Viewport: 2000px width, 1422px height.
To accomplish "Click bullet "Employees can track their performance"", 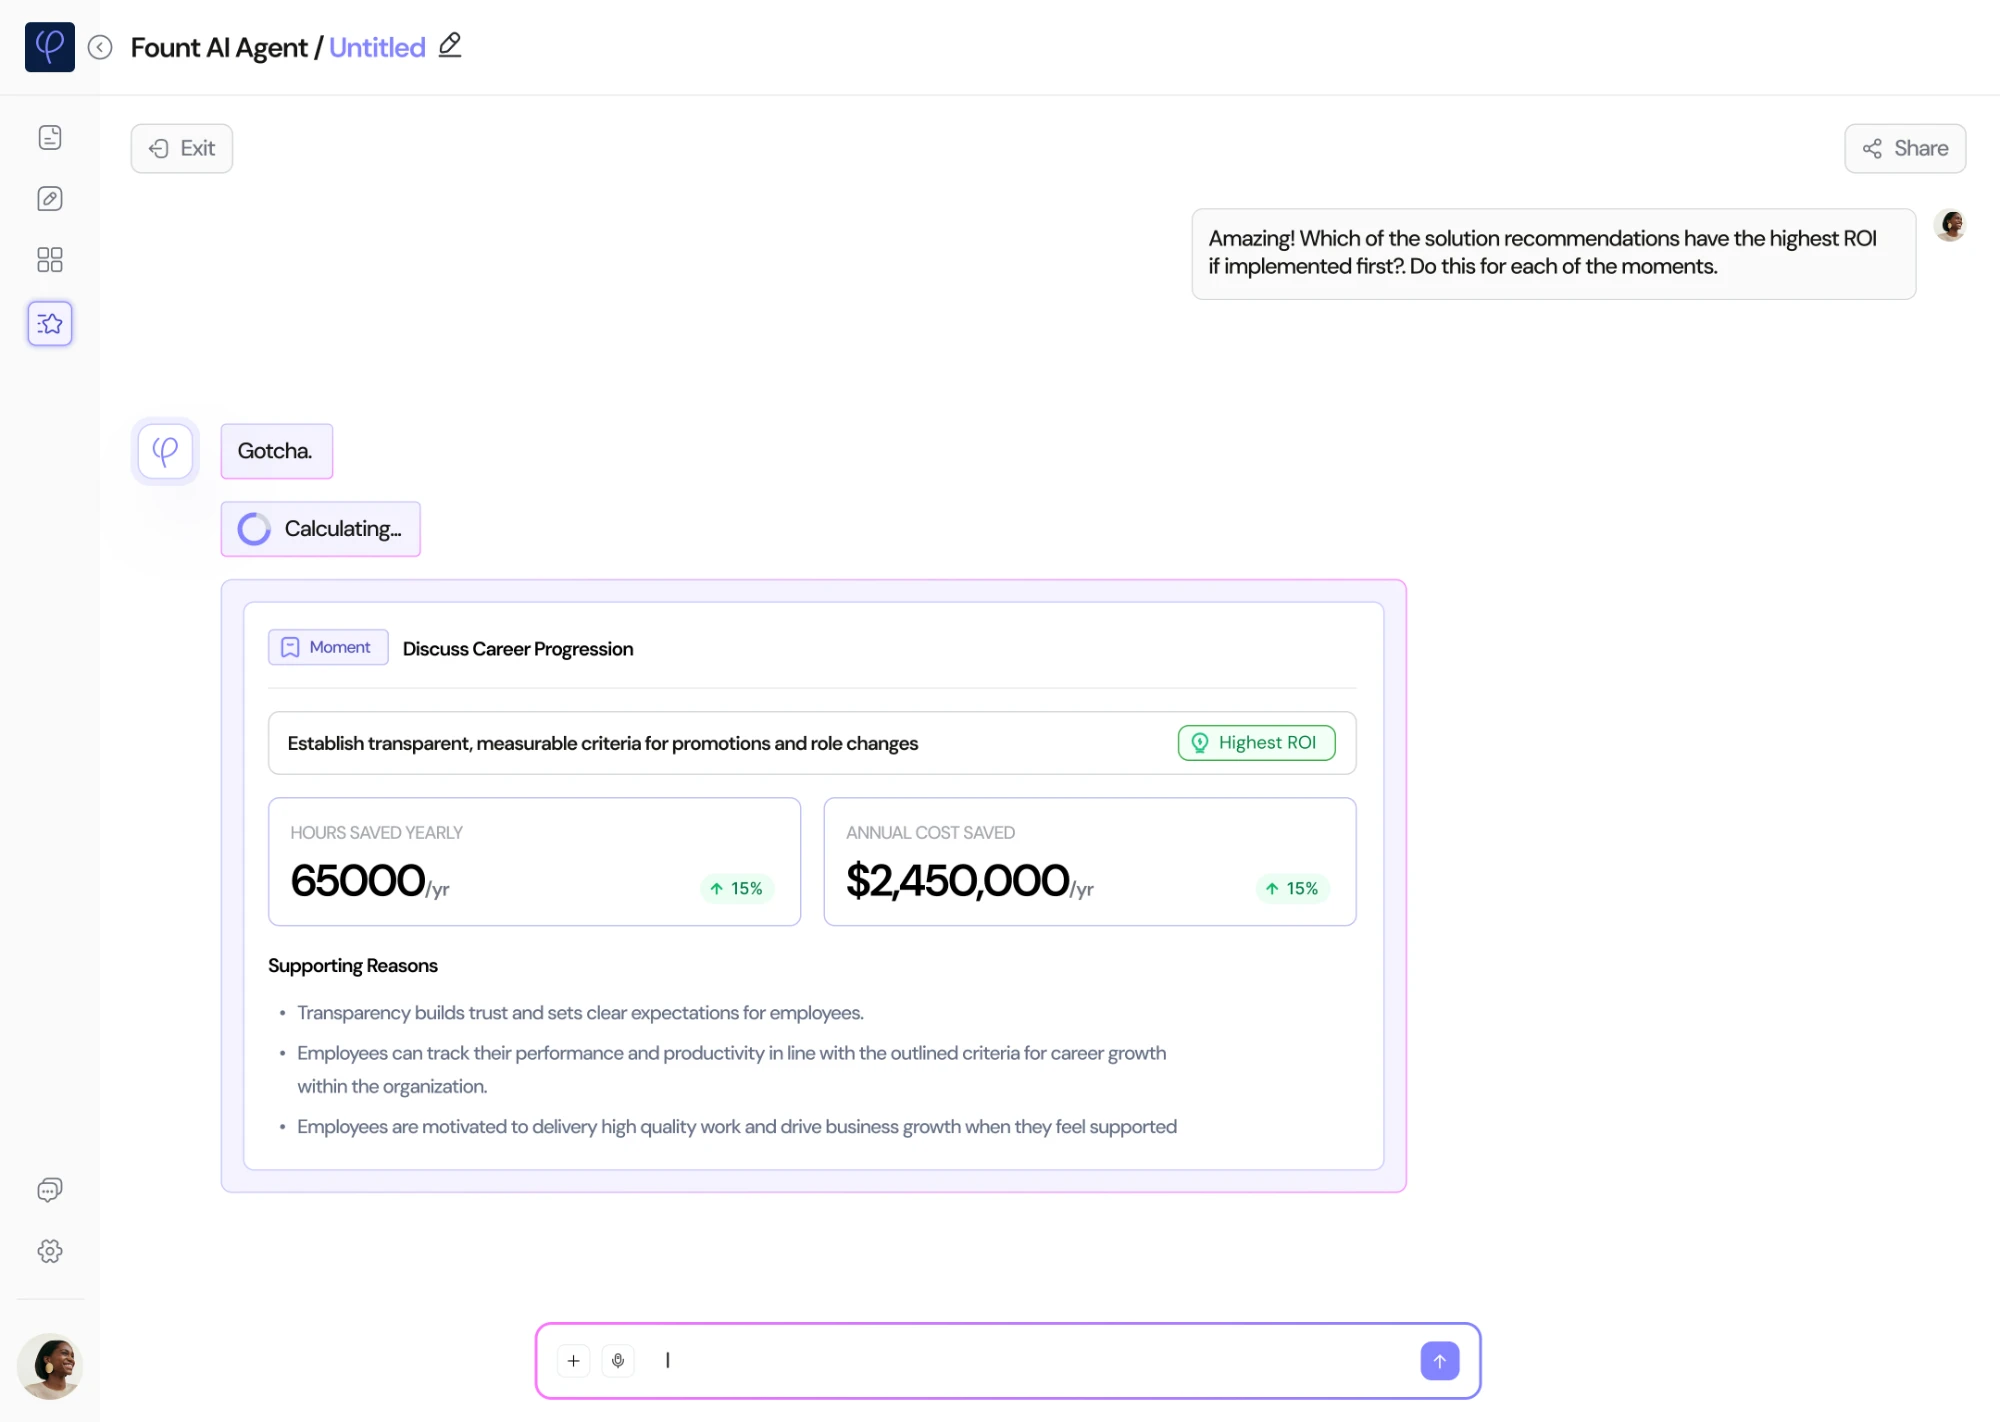I will click(732, 1069).
